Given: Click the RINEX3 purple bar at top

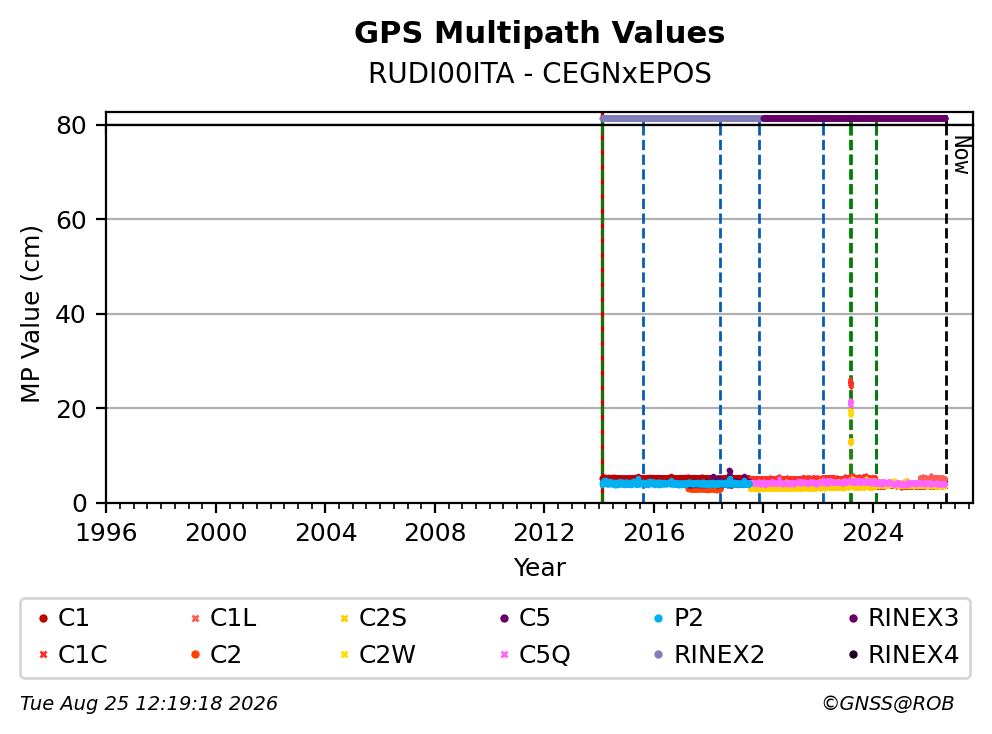Looking at the screenshot, I should pyautogui.click(x=854, y=118).
